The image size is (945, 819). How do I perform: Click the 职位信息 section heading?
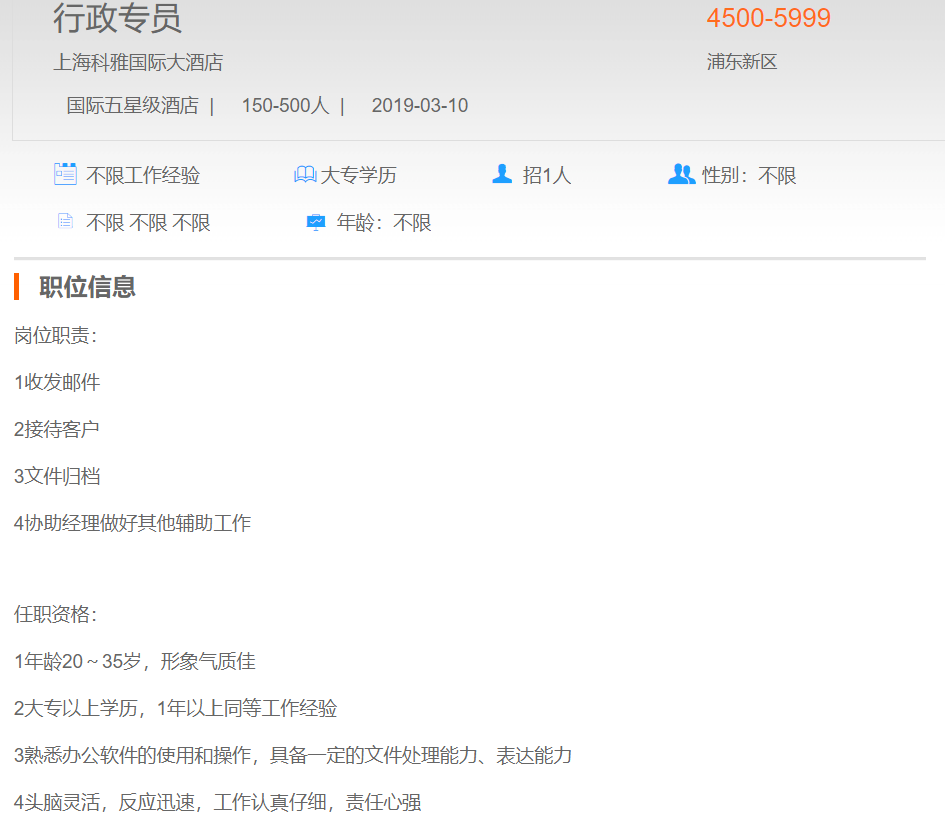[x=88, y=287]
